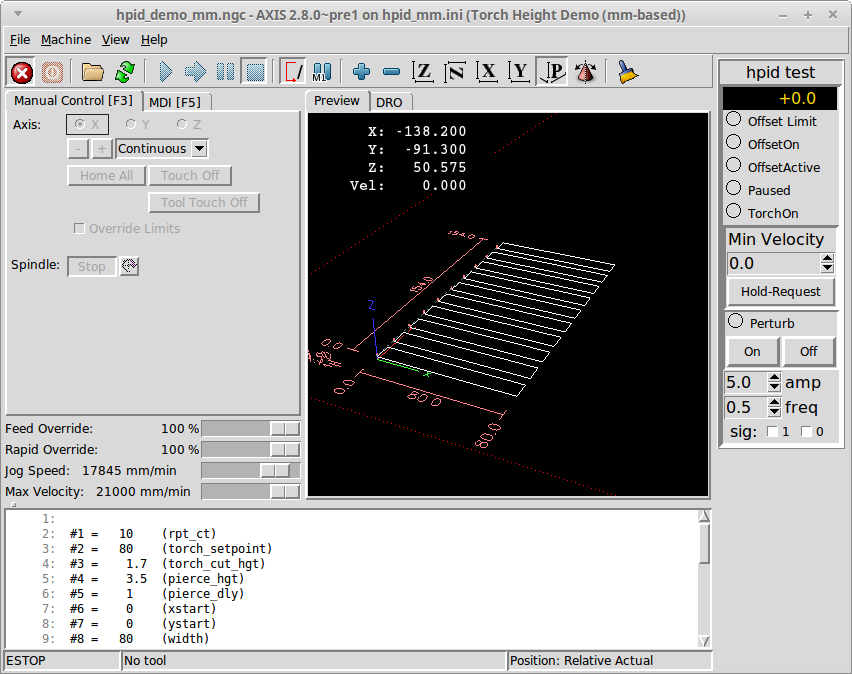
Task: Toggle rotate mode cone icon
Action: coord(586,72)
